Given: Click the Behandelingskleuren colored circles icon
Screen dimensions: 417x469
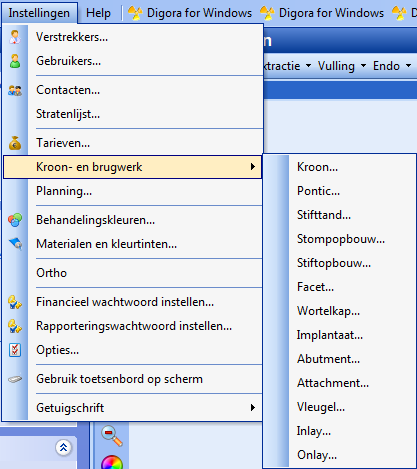Looking at the screenshot, I should (x=15, y=220).
